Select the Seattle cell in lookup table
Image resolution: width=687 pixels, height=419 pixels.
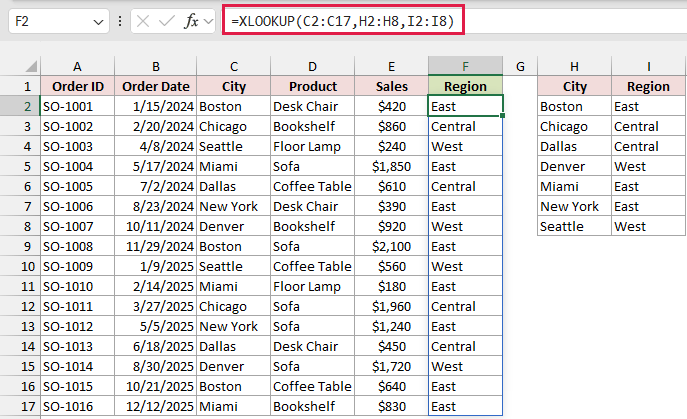click(x=574, y=227)
